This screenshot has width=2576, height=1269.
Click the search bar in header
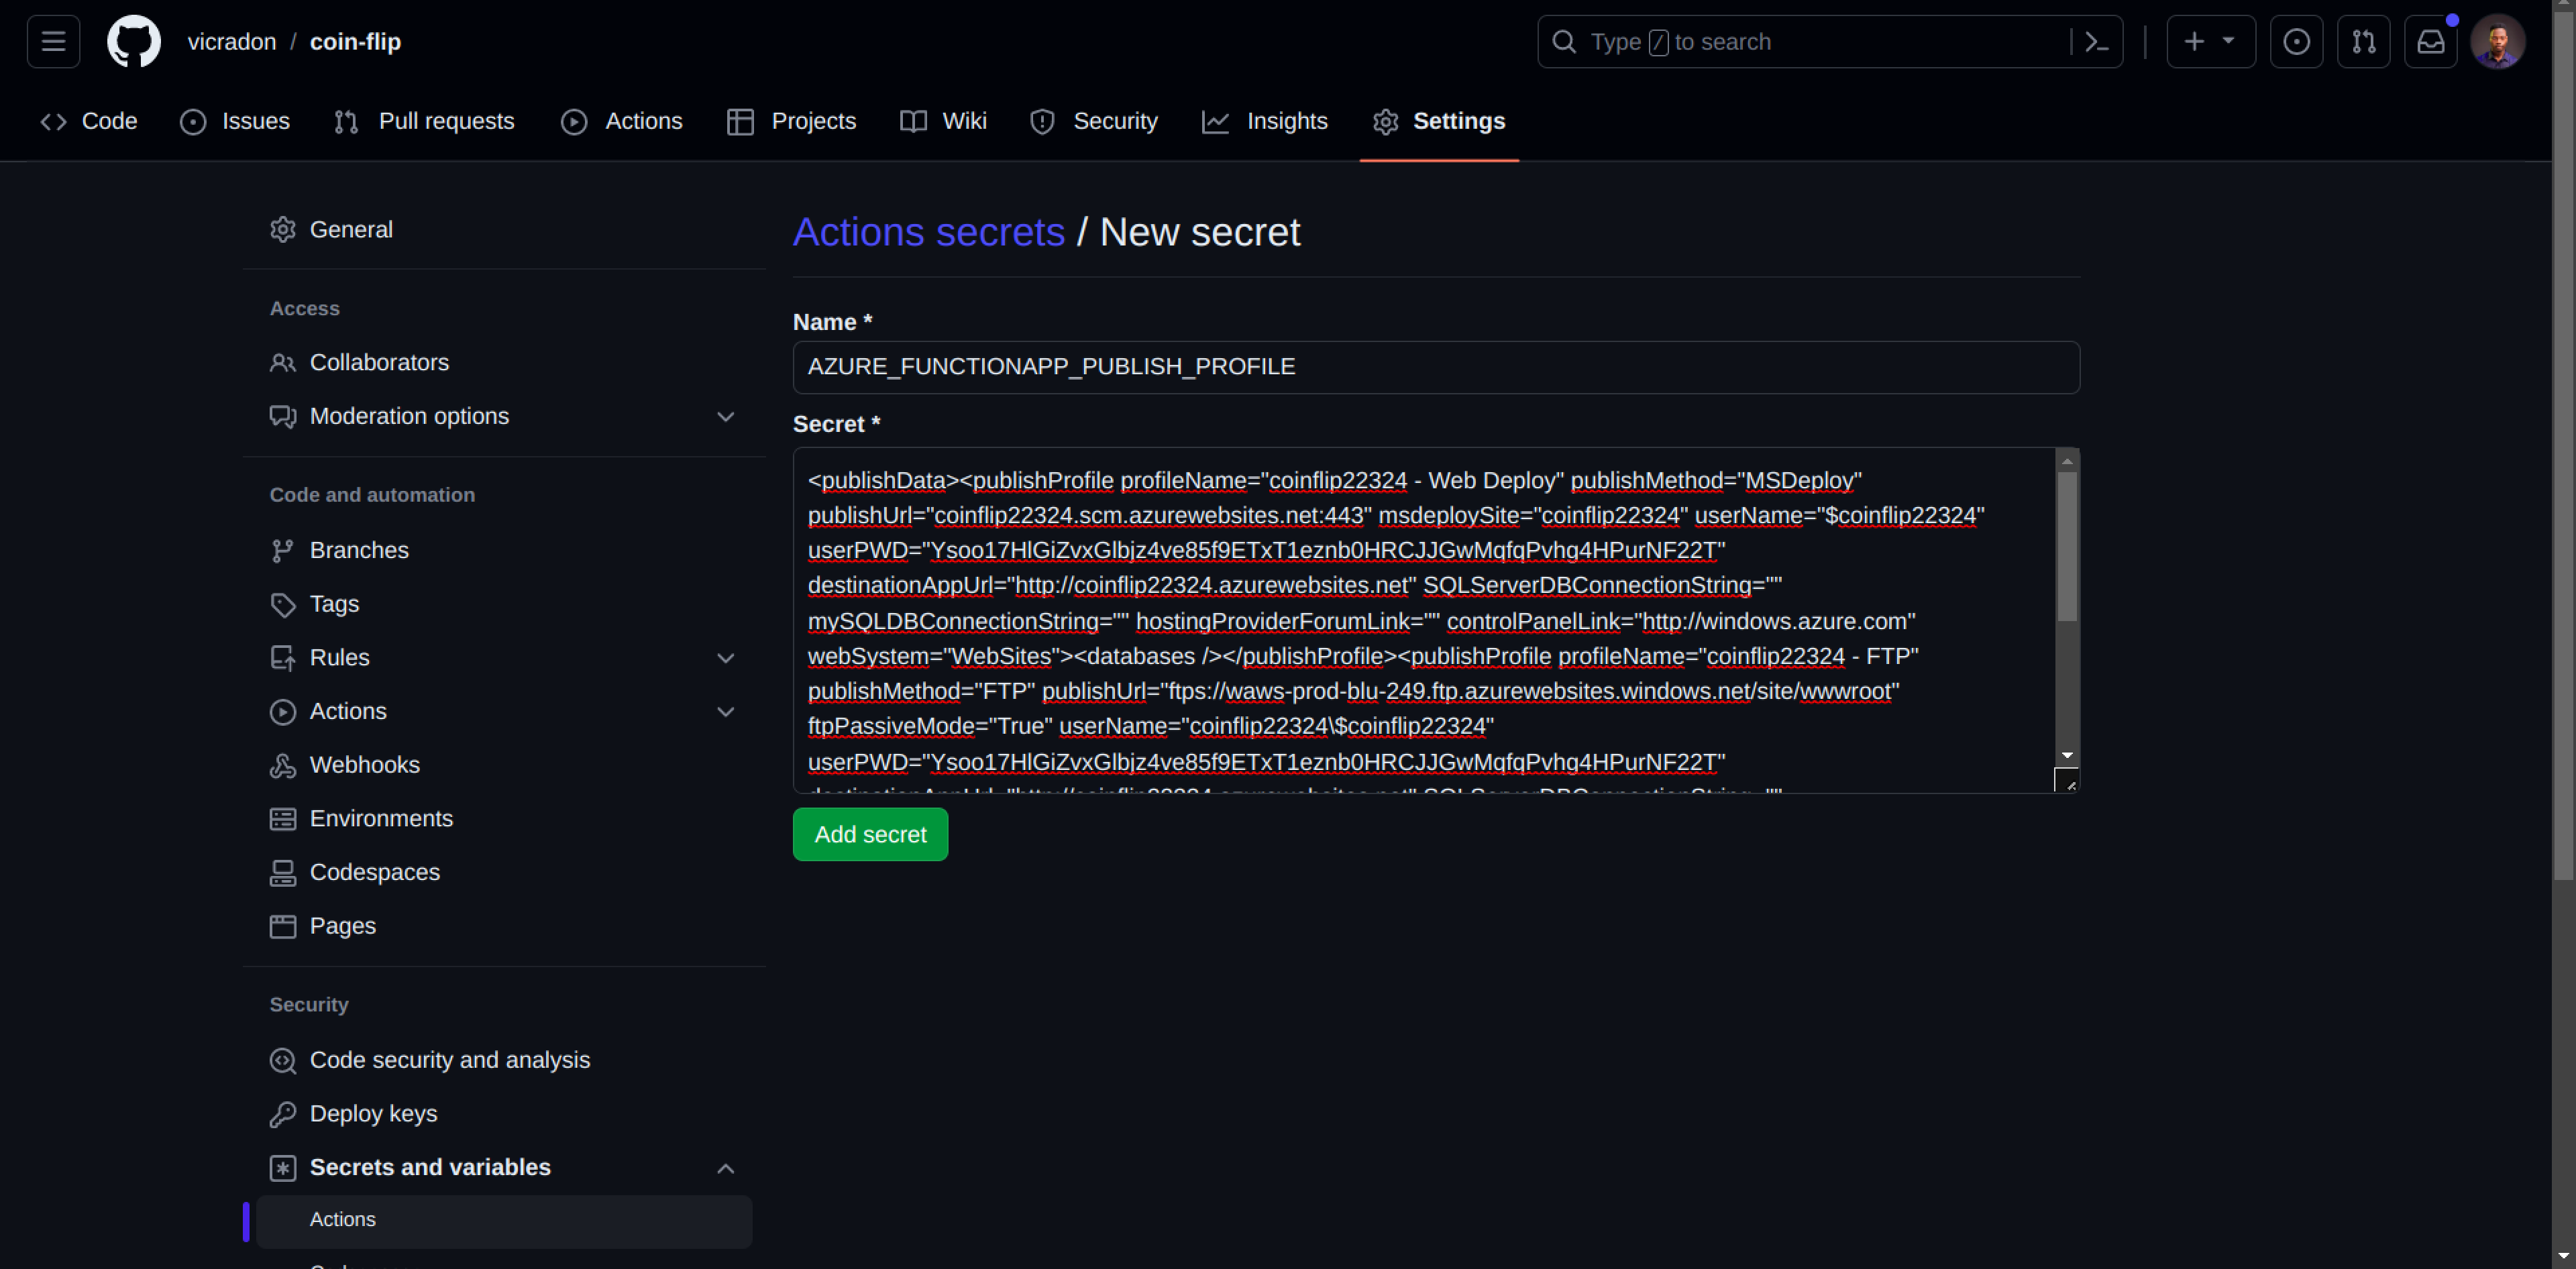tap(1800, 42)
